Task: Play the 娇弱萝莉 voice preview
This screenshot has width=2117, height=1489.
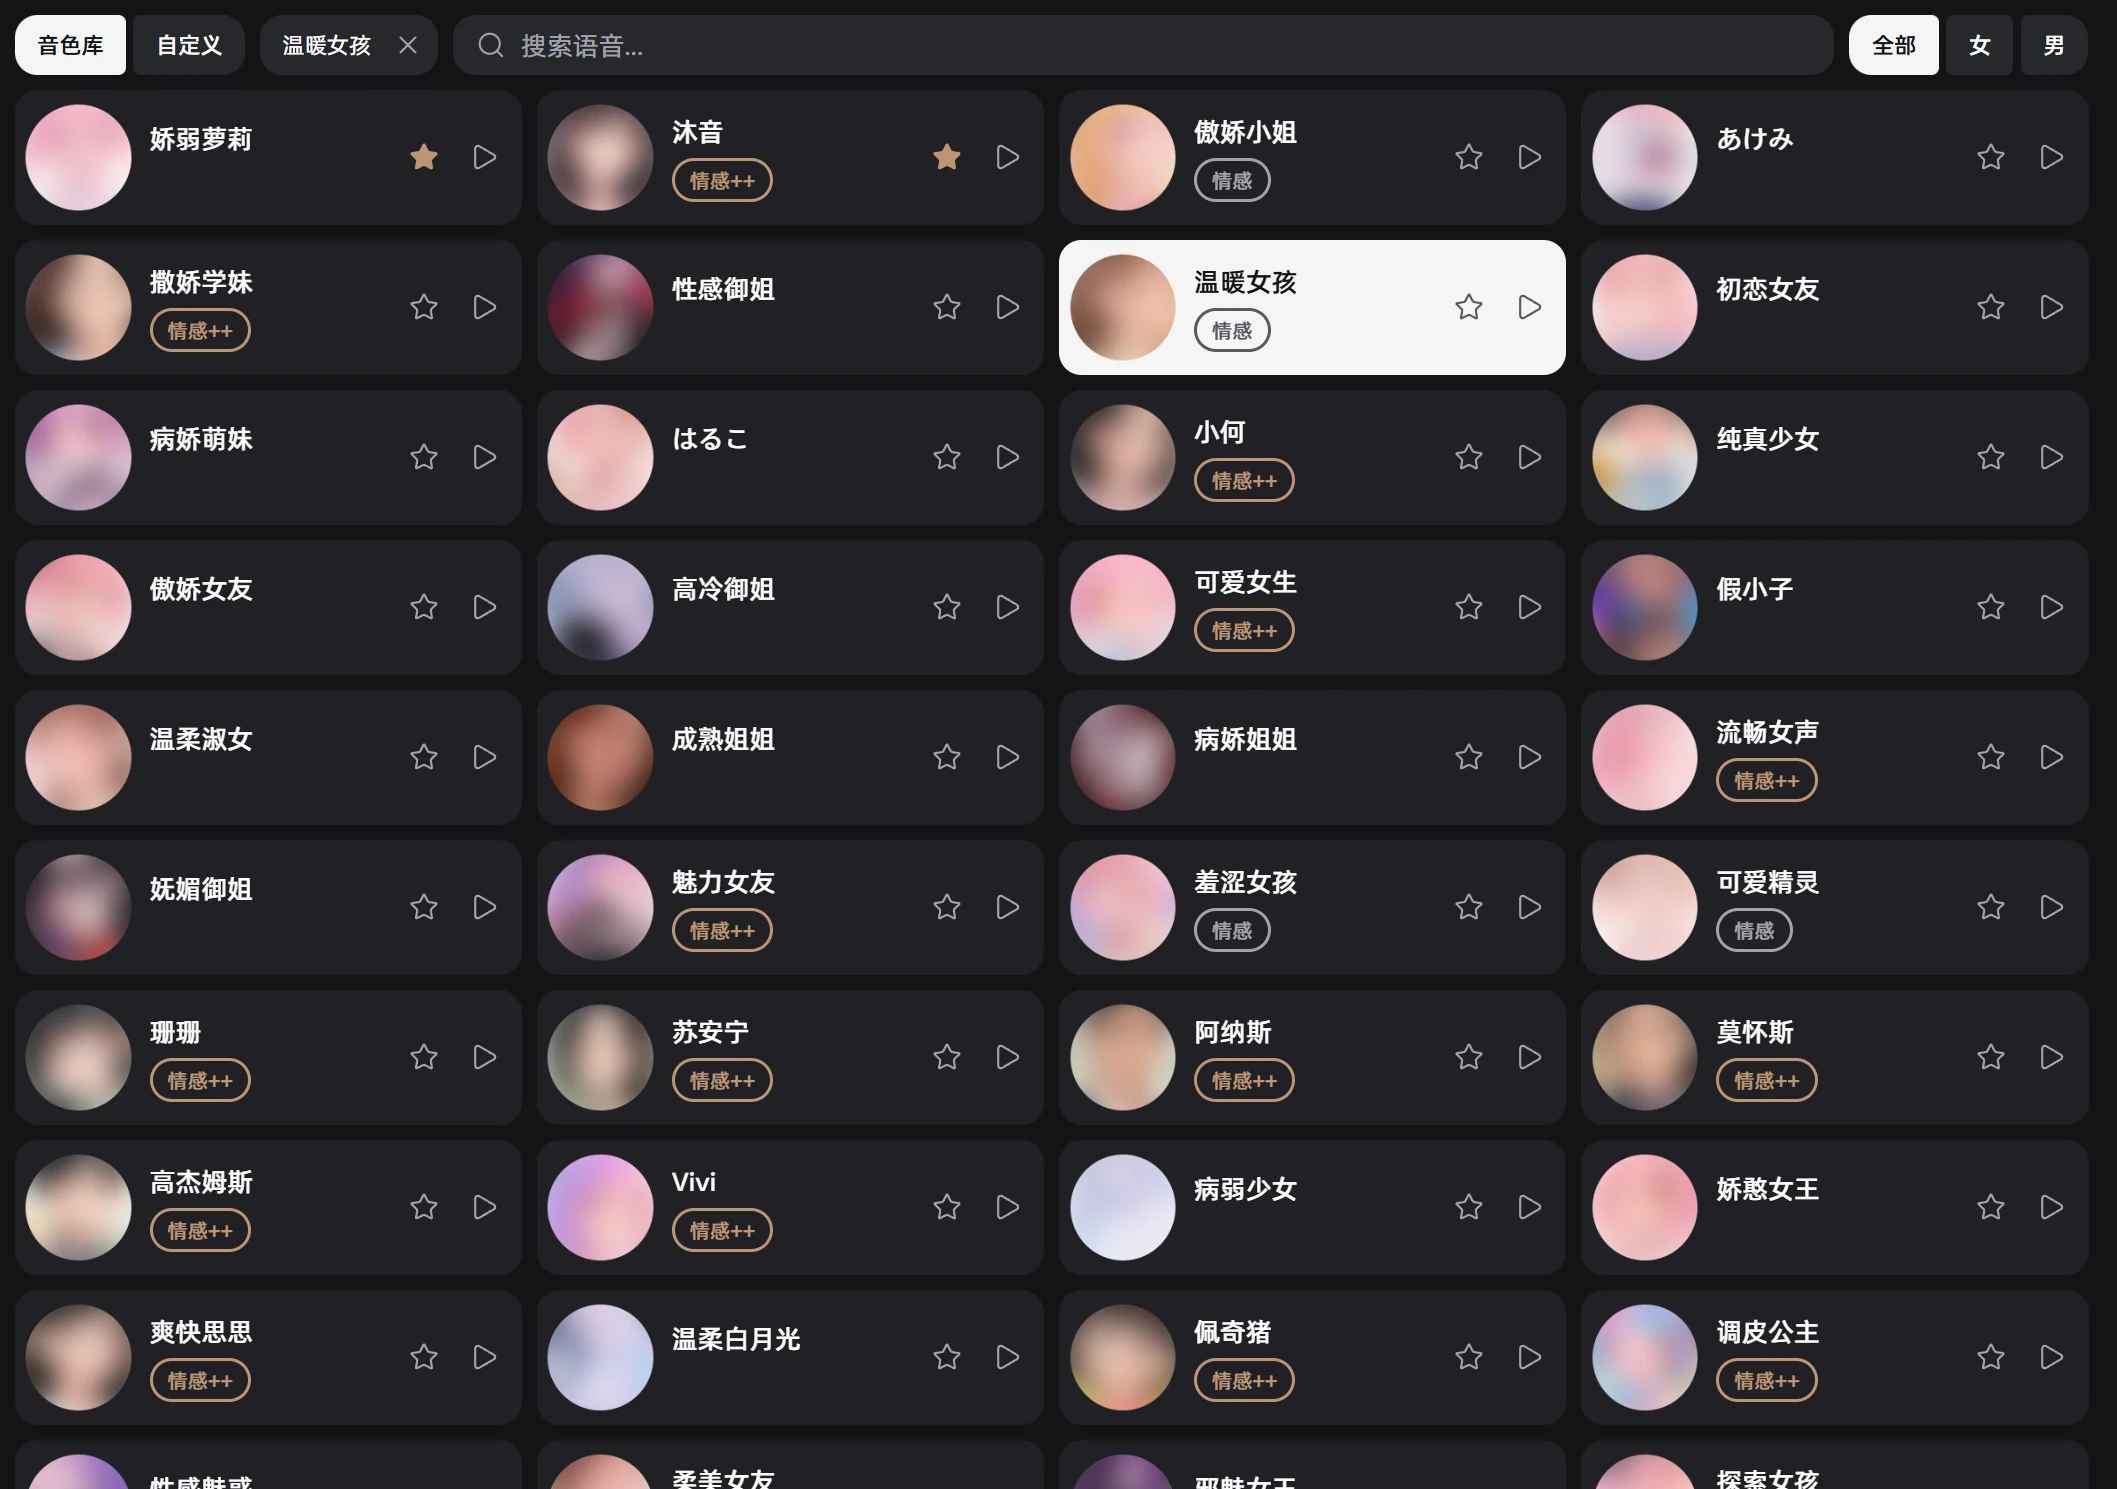Action: click(x=485, y=157)
